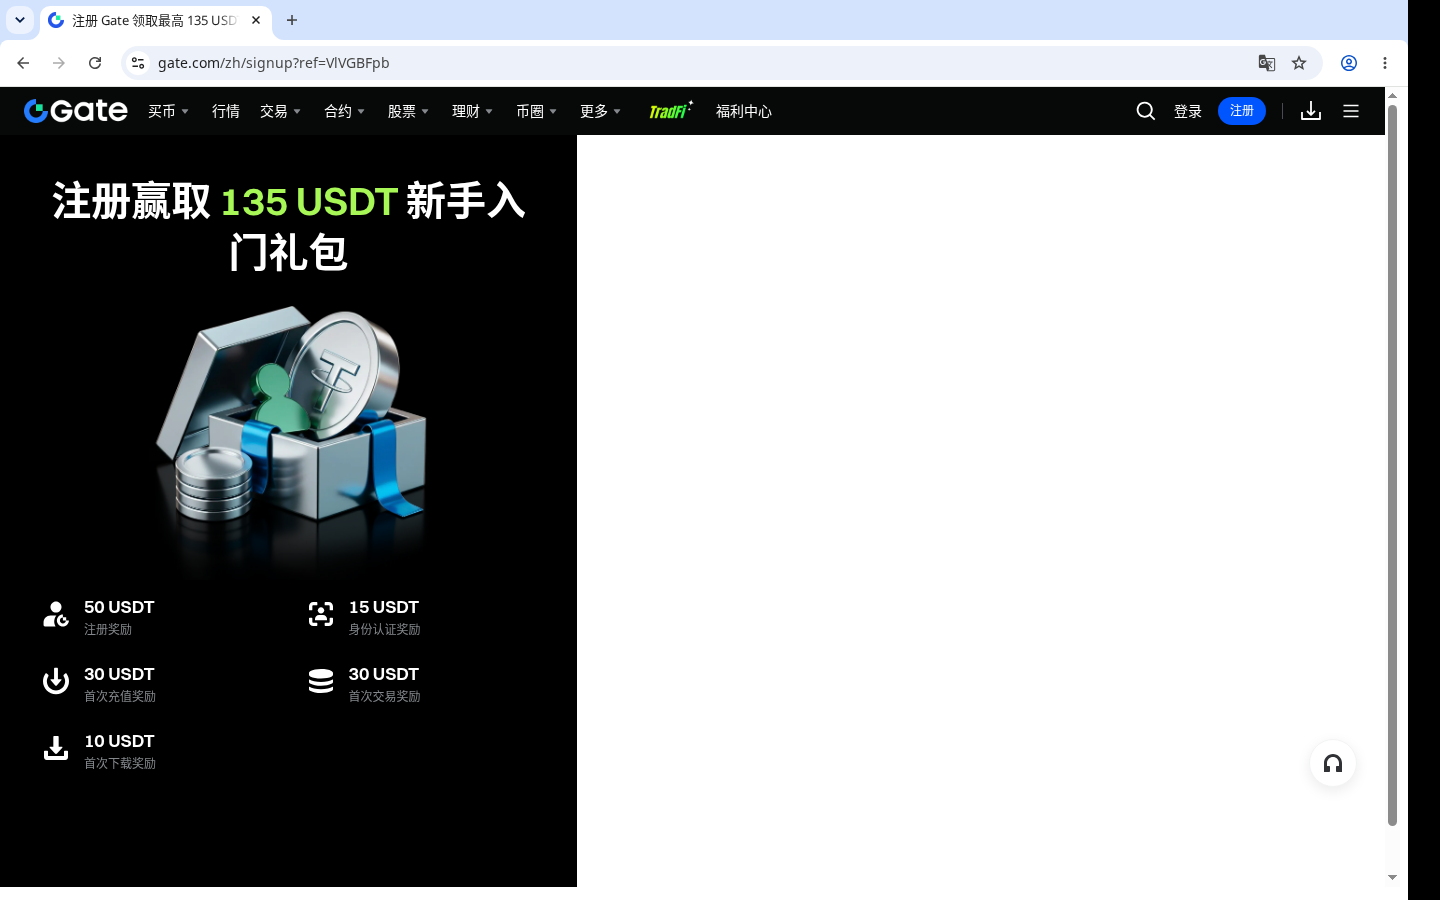
Task: Open the Chrome three-dot menu
Action: pyautogui.click(x=1385, y=63)
